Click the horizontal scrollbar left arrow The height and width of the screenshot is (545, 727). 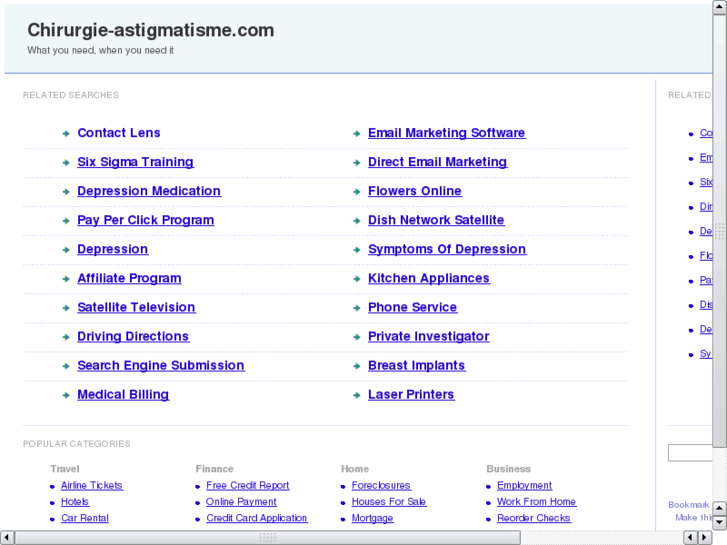6,538
